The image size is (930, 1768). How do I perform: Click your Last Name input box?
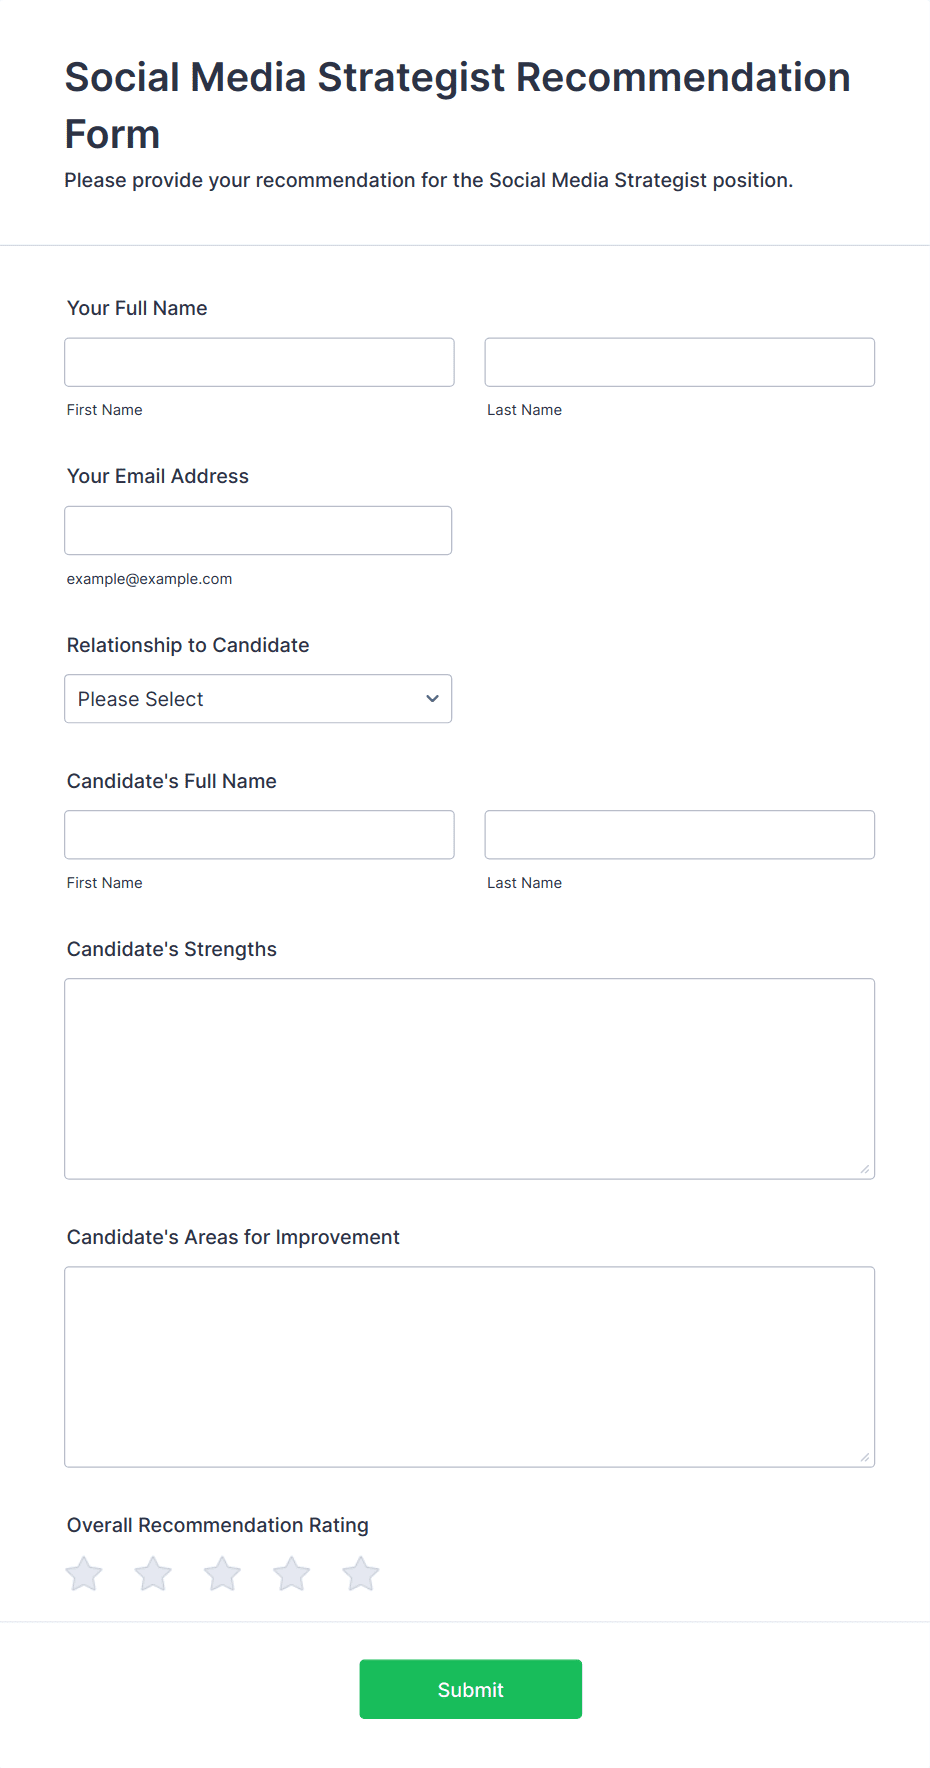(679, 362)
